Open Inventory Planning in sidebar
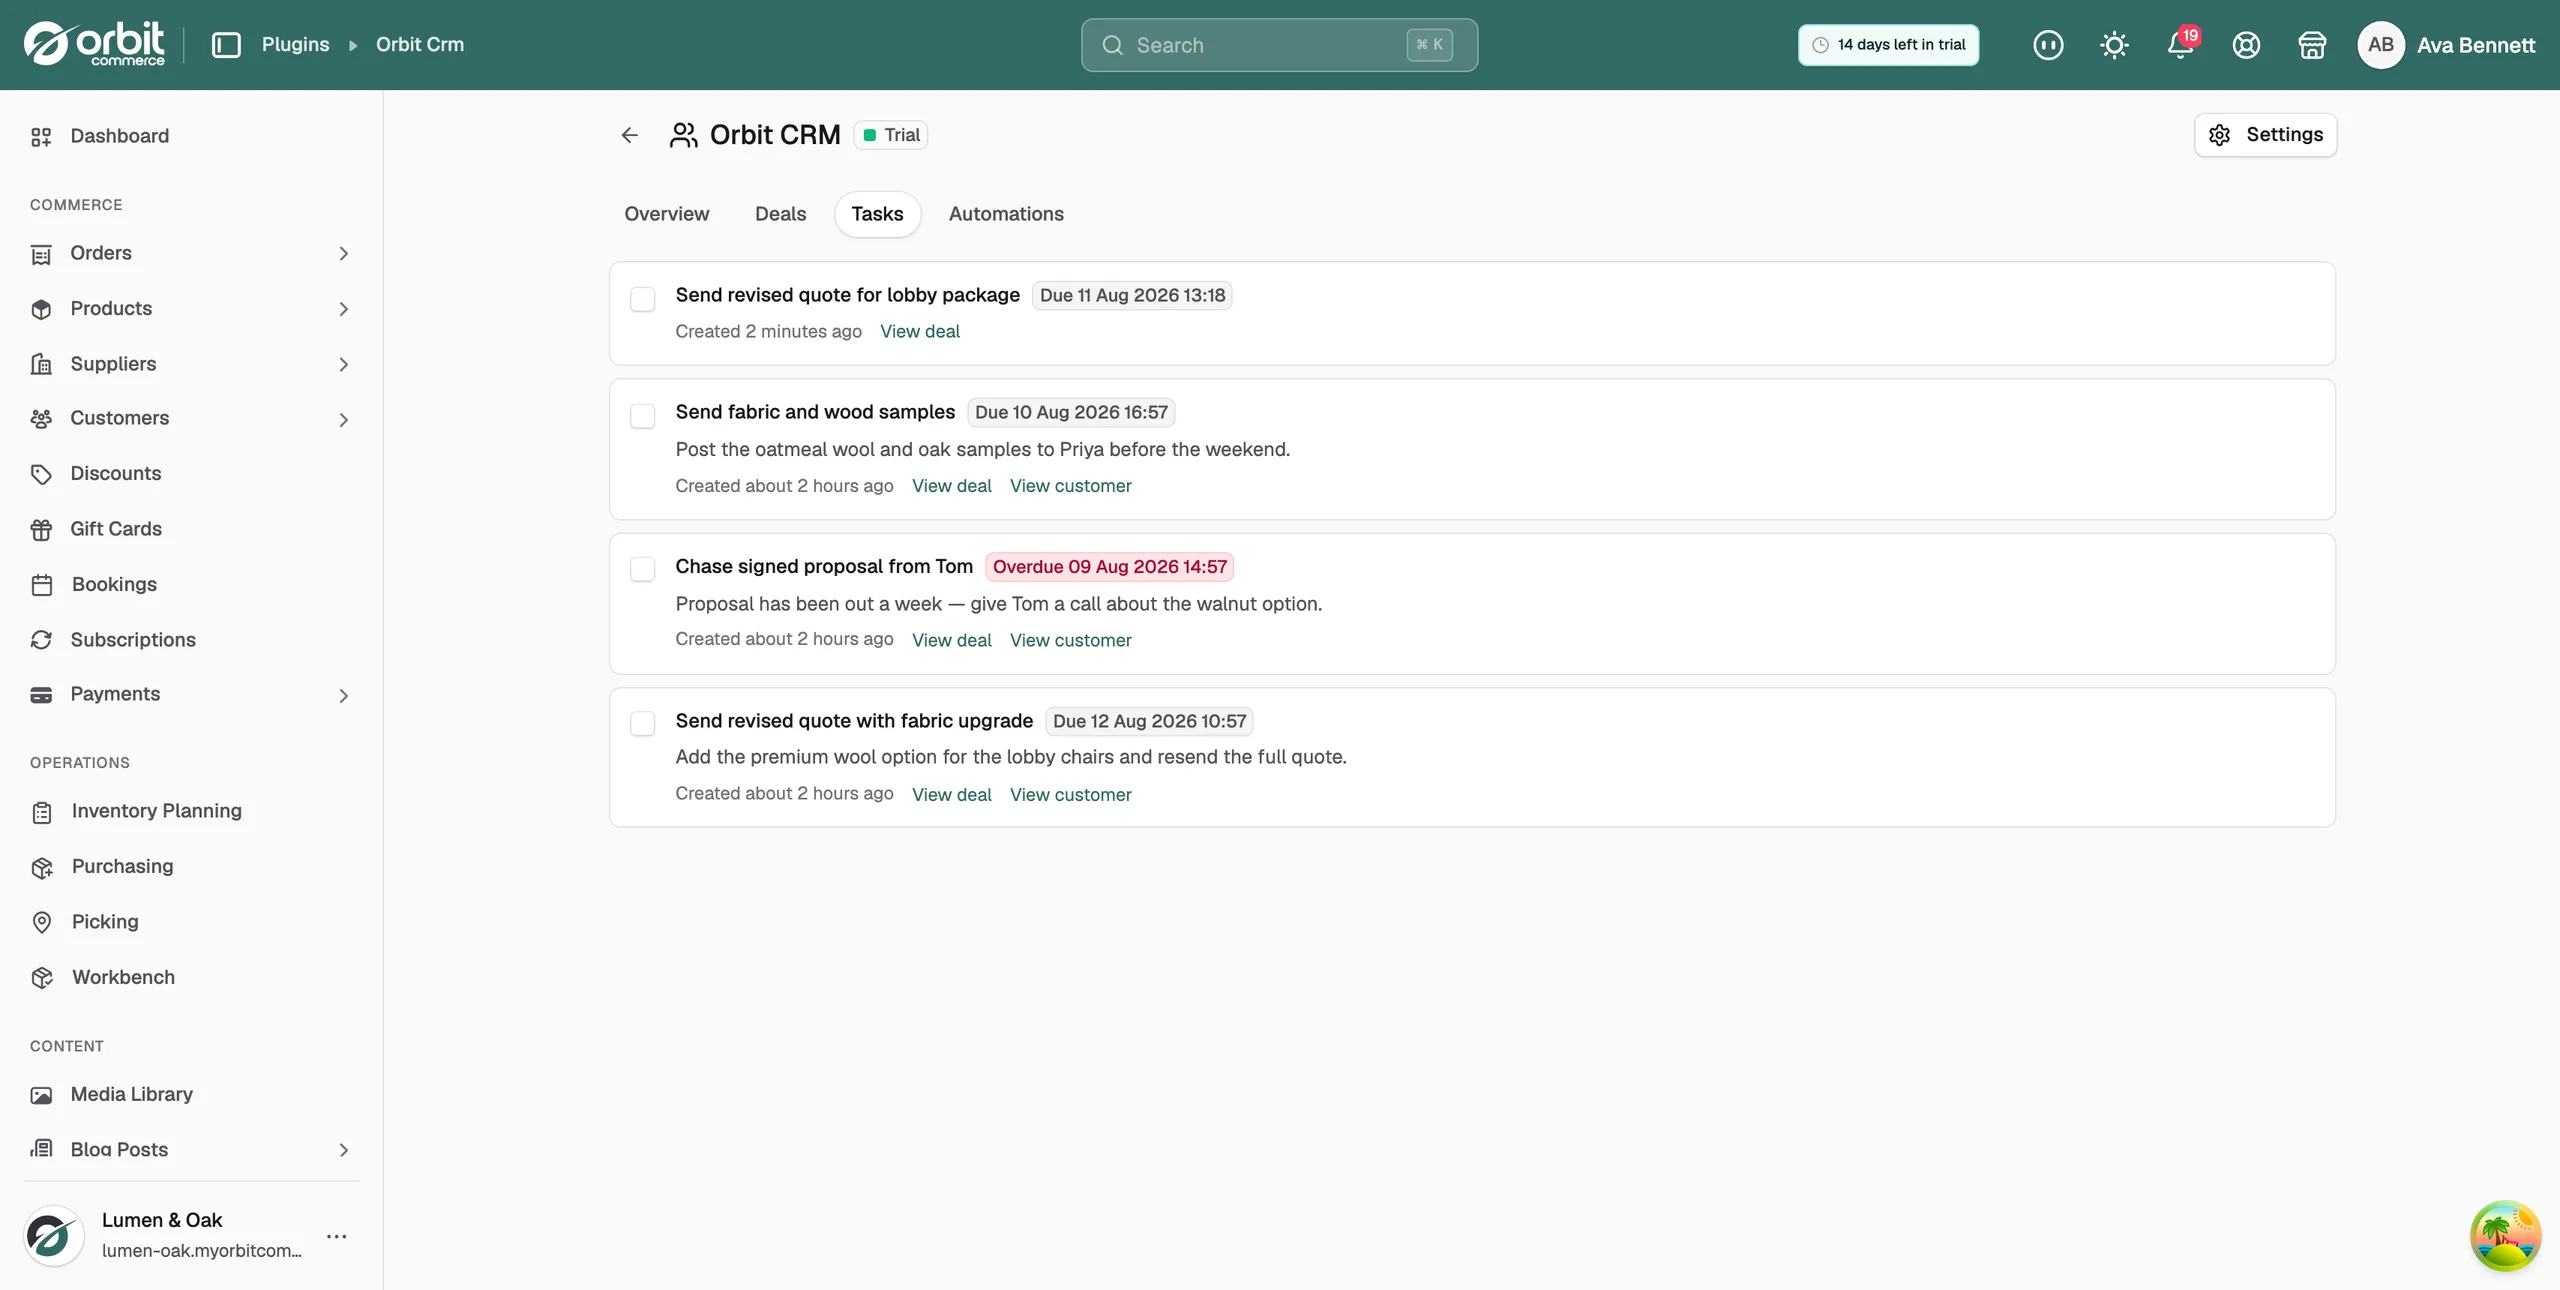The width and height of the screenshot is (2560, 1290). [156, 811]
